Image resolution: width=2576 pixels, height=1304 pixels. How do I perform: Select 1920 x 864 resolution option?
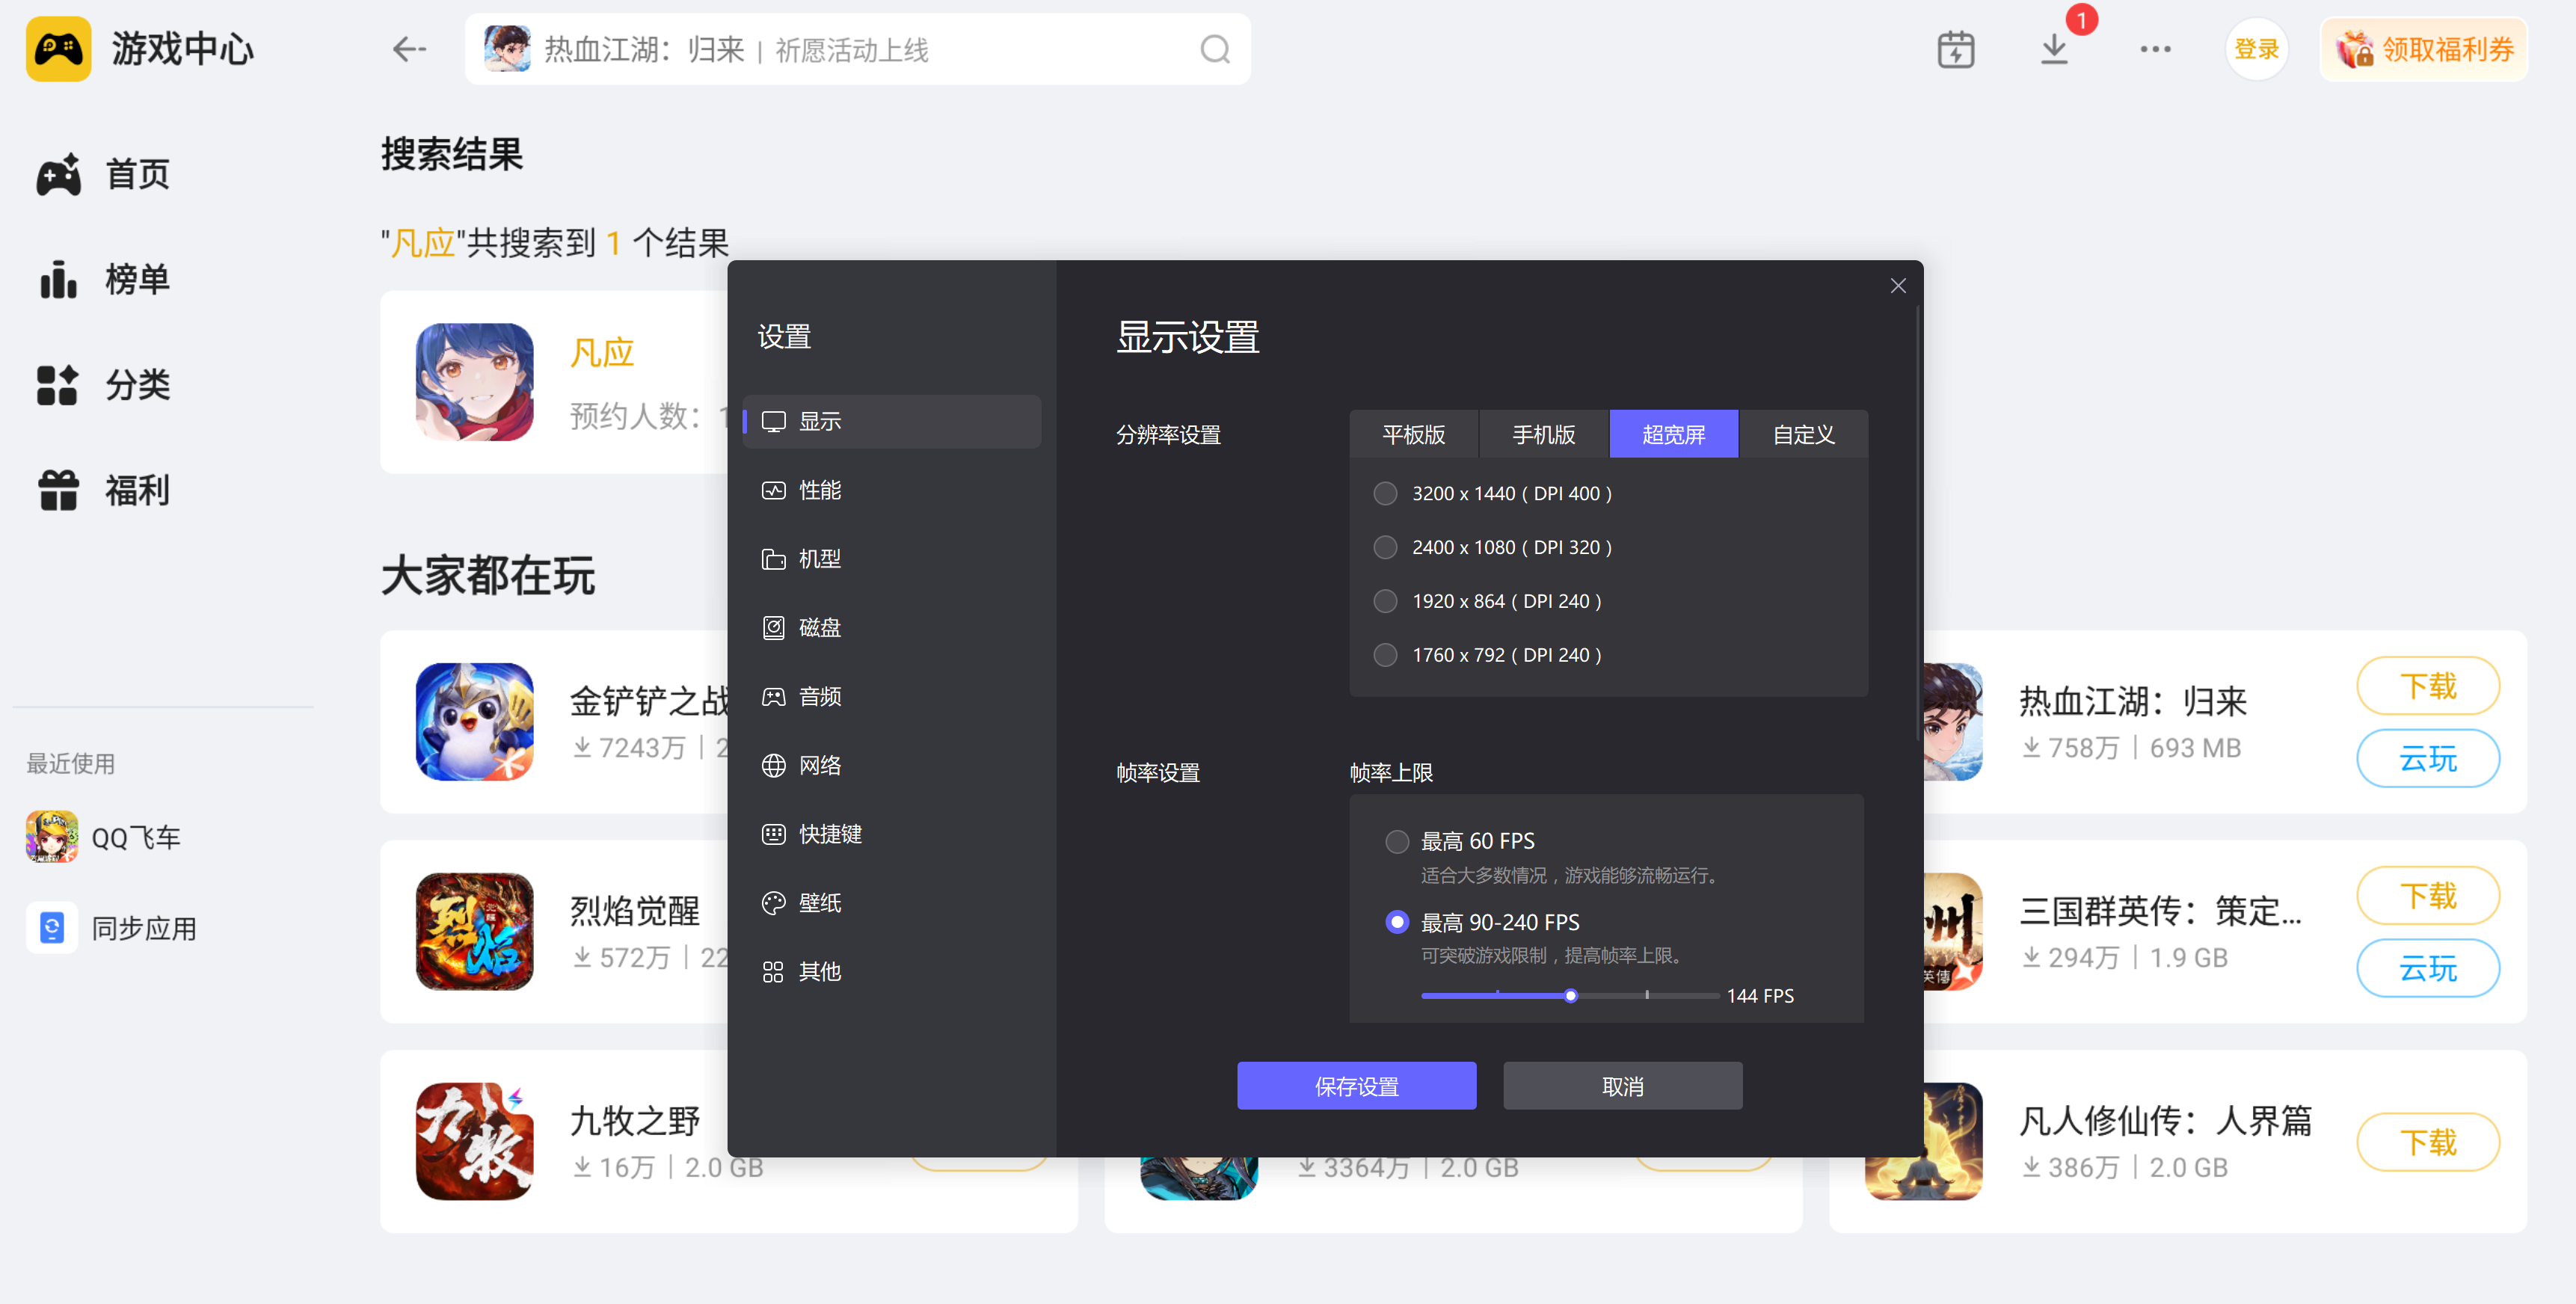coord(1385,601)
